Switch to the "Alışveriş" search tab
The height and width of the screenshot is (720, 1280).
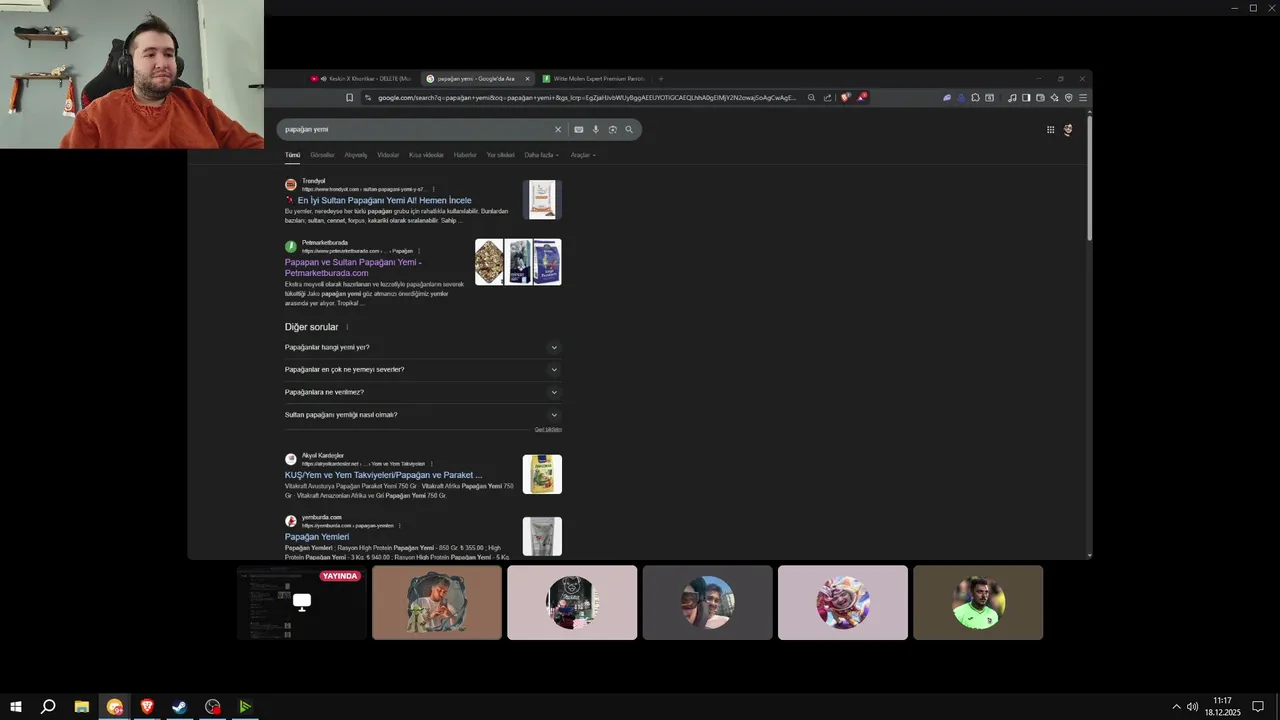(x=356, y=155)
